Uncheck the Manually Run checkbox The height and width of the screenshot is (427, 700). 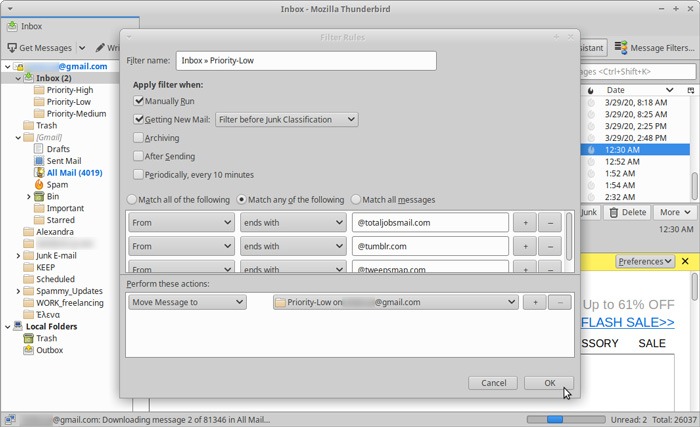(138, 101)
